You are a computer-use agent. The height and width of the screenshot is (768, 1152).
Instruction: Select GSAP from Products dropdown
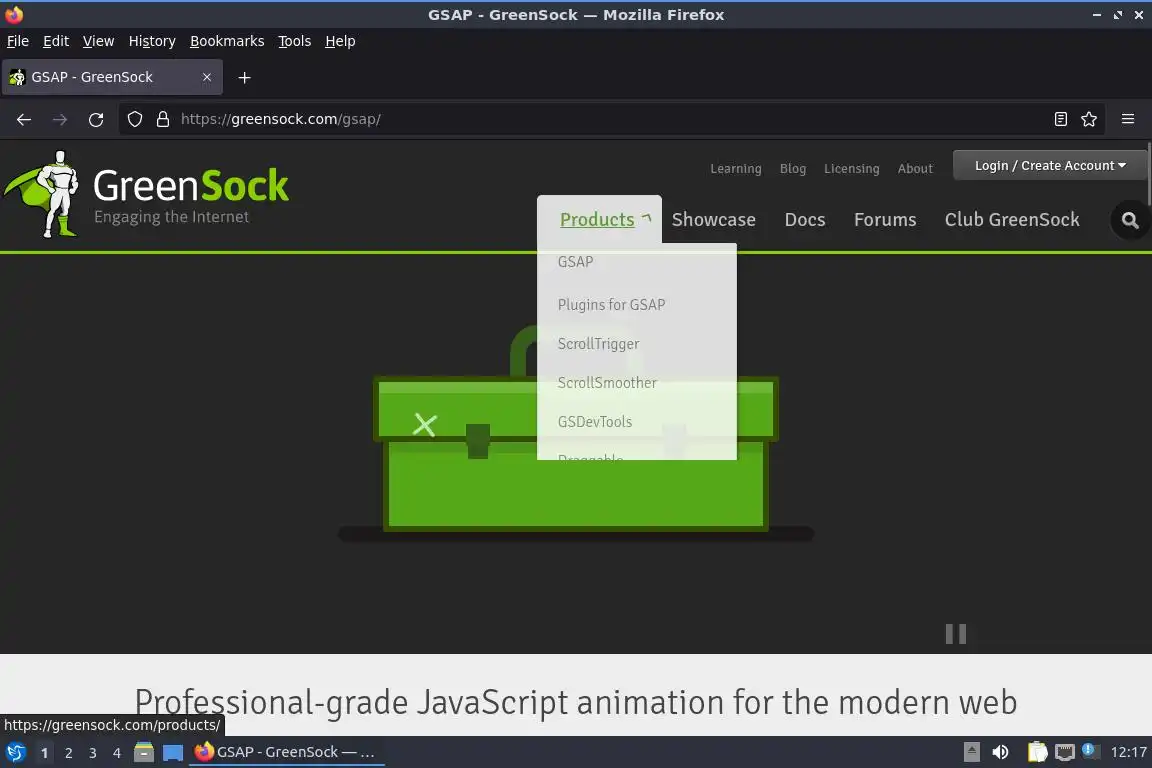coord(575,262)
